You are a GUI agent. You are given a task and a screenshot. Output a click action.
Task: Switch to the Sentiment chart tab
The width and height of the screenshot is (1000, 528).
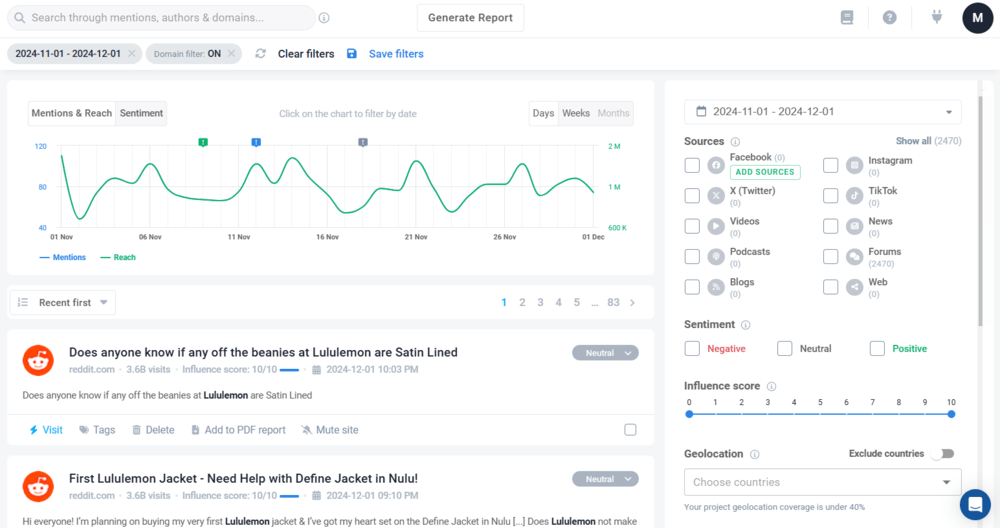pyautogui.click(x=141, y=113)
